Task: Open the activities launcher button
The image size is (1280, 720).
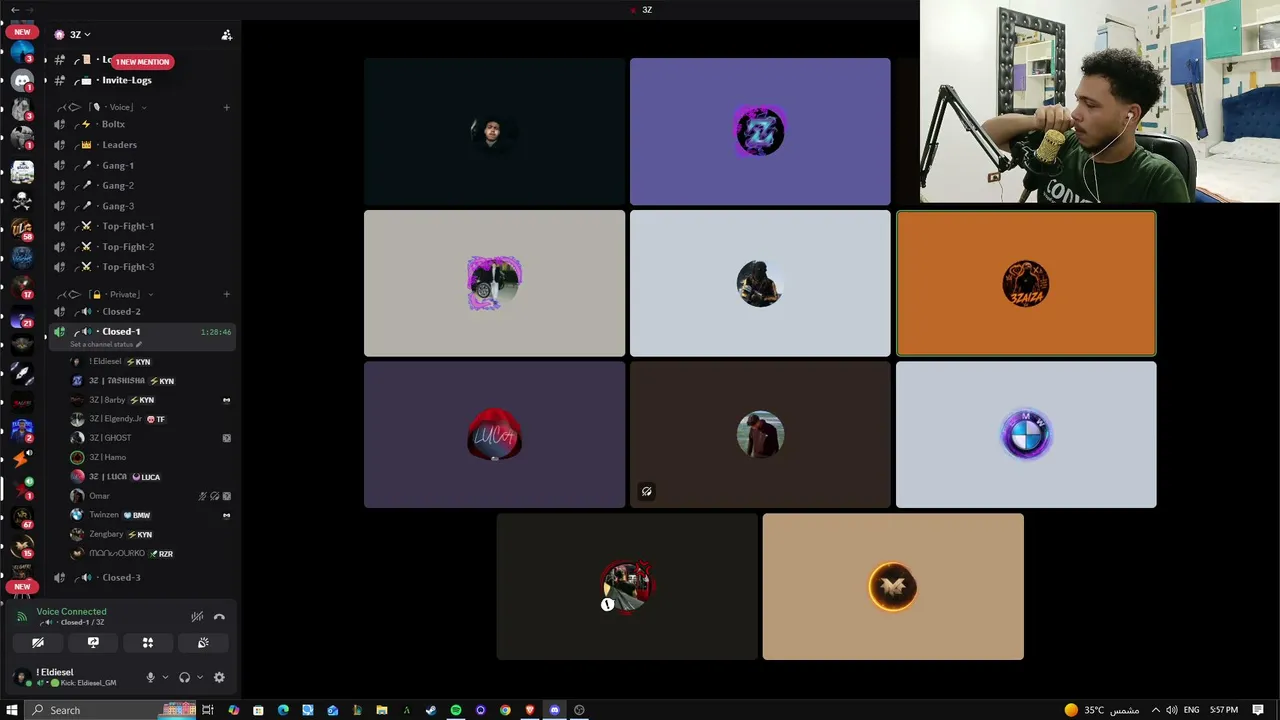Action: [148, 643]
